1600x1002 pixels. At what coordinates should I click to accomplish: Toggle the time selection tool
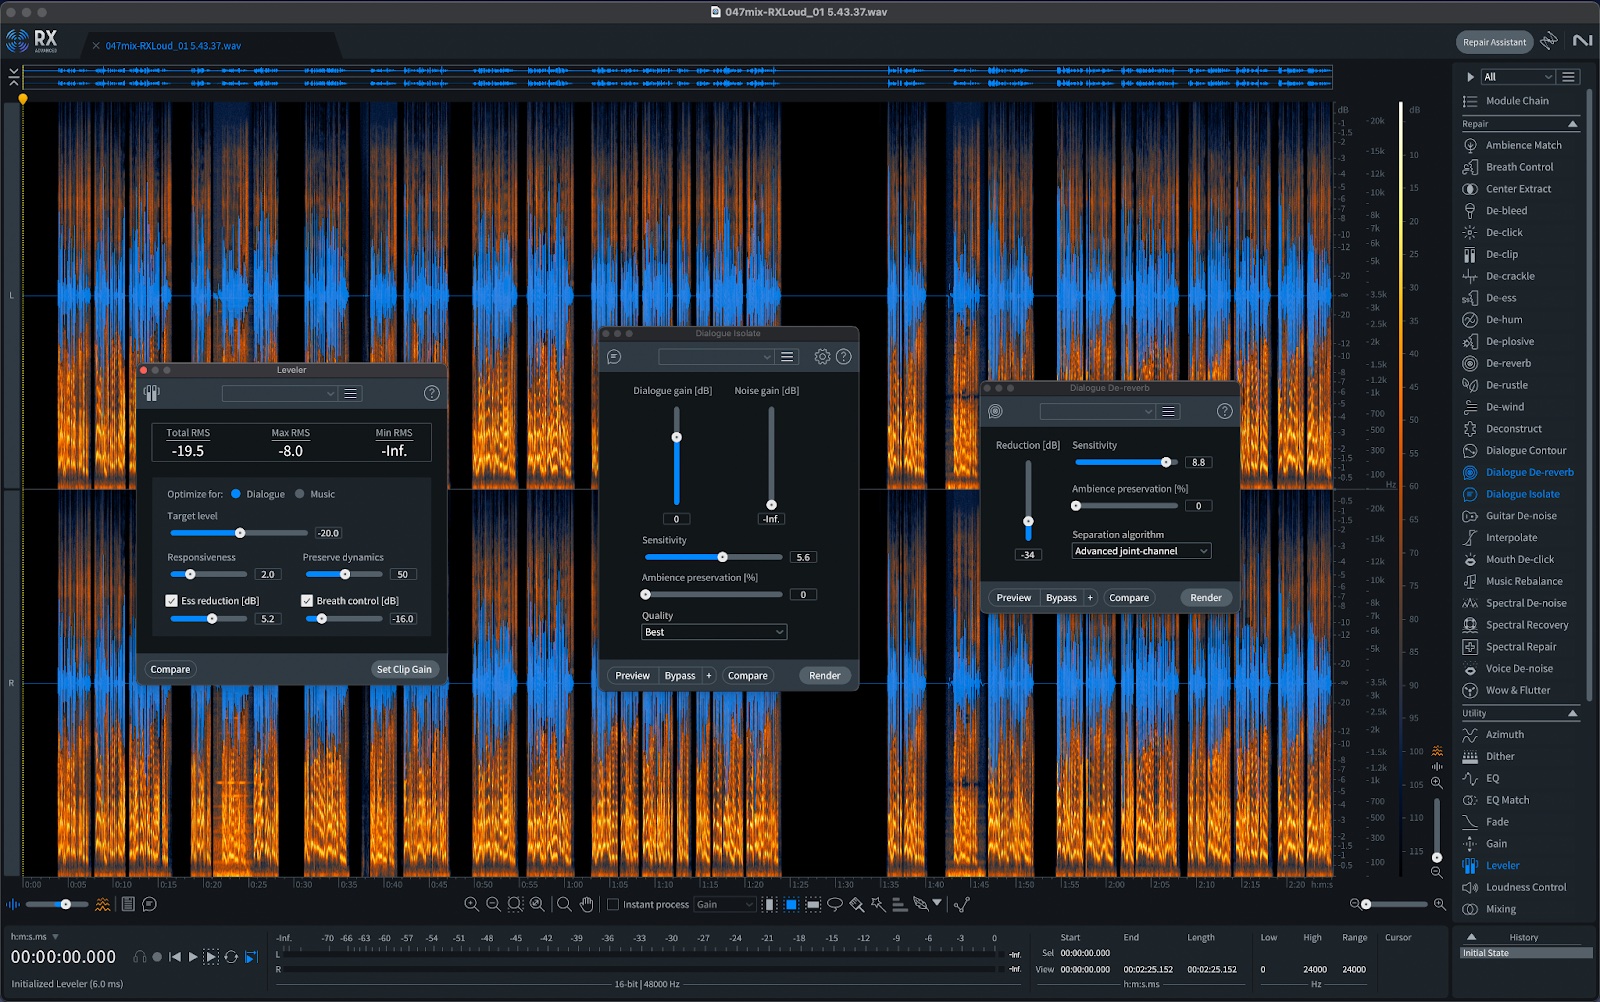(x=769, y=904)
